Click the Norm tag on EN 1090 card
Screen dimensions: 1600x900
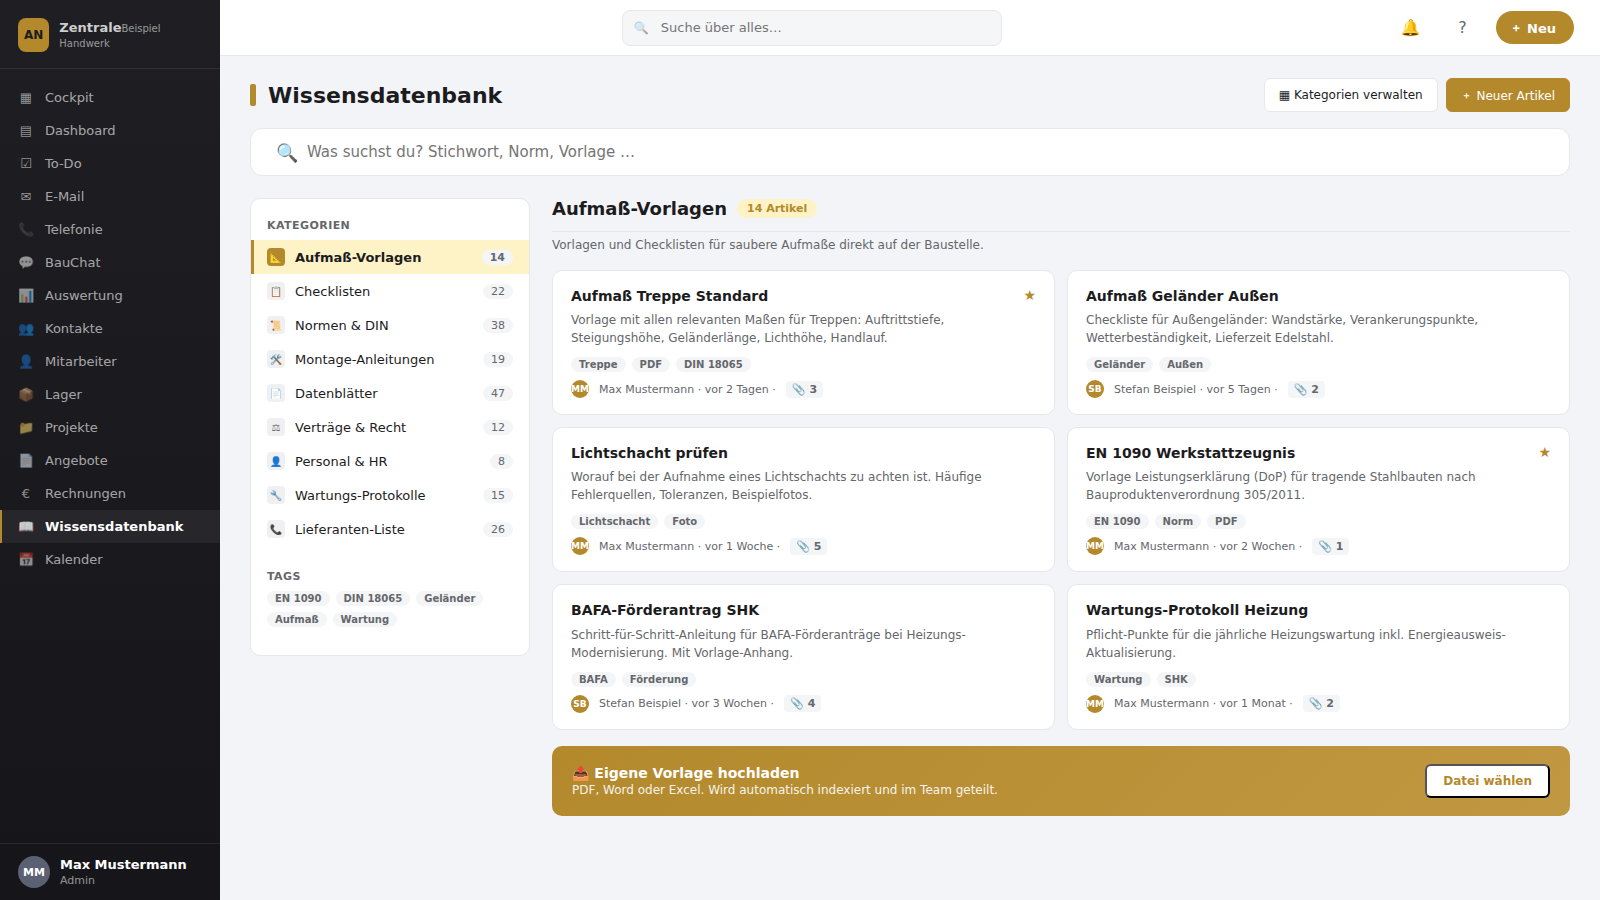click(x=1178, y=521)
